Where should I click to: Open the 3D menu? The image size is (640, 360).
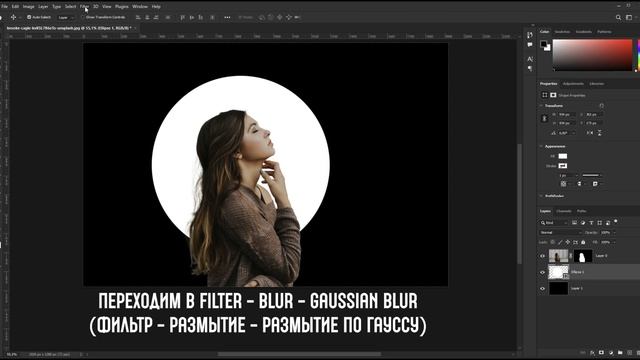(x=96, y=7)
